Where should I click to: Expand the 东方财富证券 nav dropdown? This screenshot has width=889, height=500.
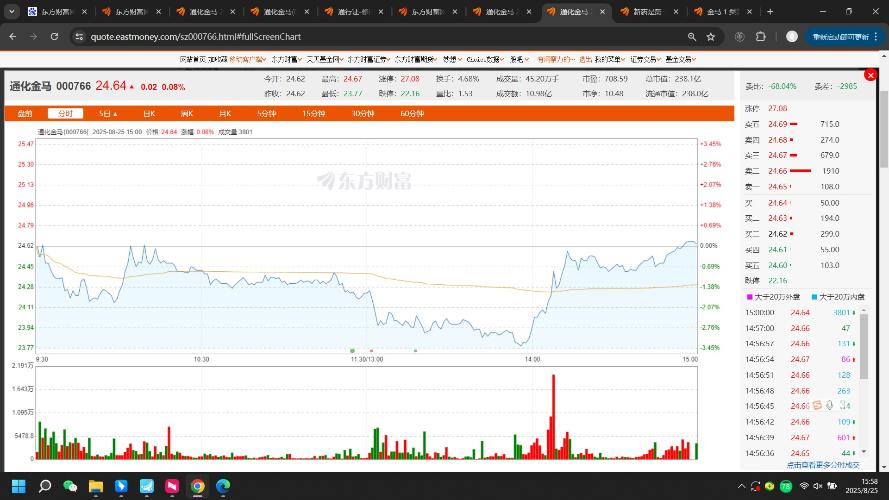point(369,59)
